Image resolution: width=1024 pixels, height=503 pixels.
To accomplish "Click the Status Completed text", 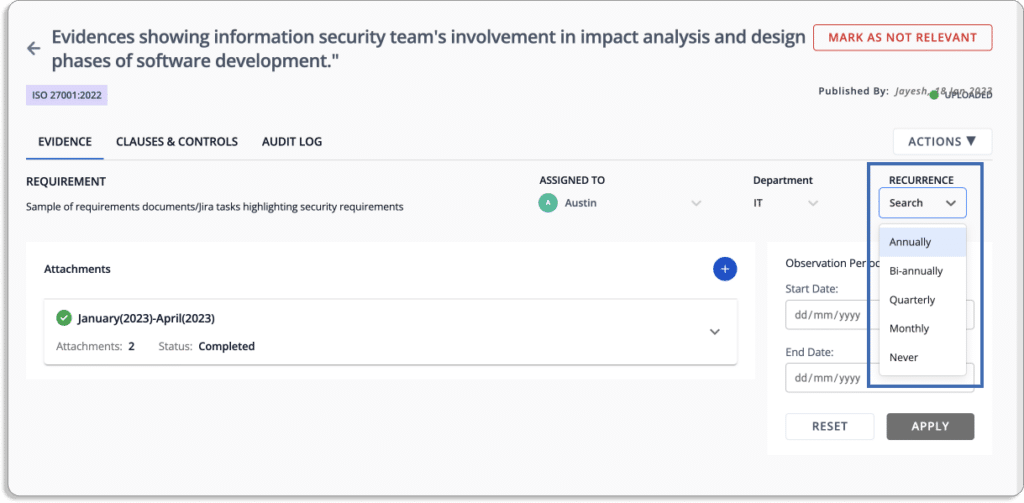I will 206,346.
